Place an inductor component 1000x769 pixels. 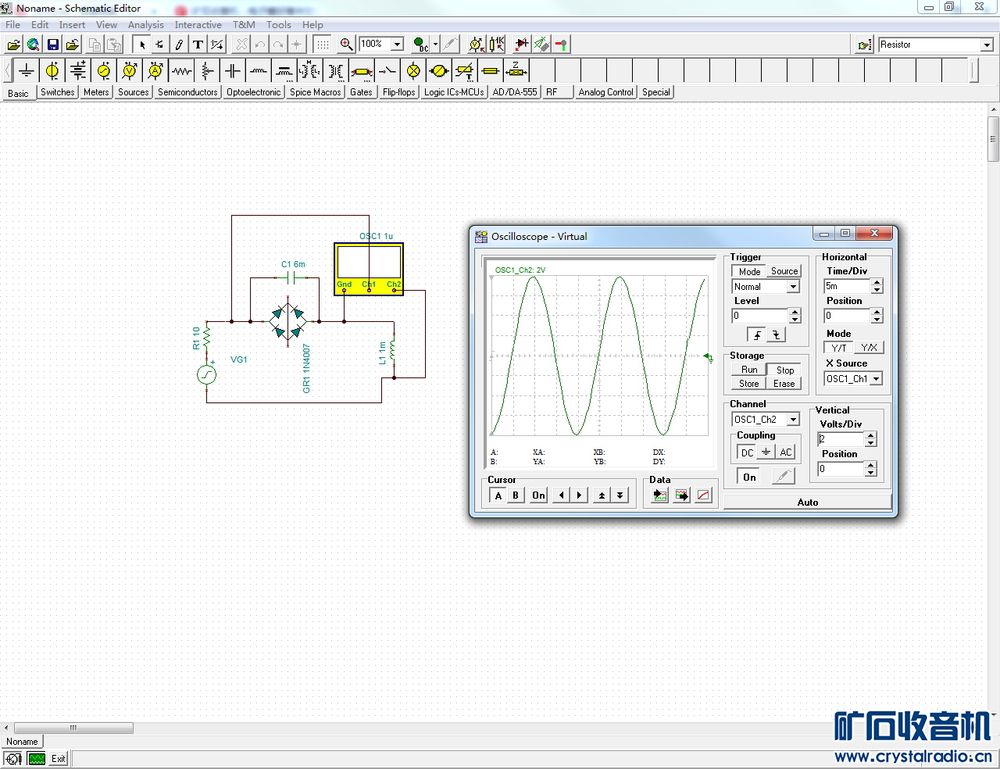[258, 71]
